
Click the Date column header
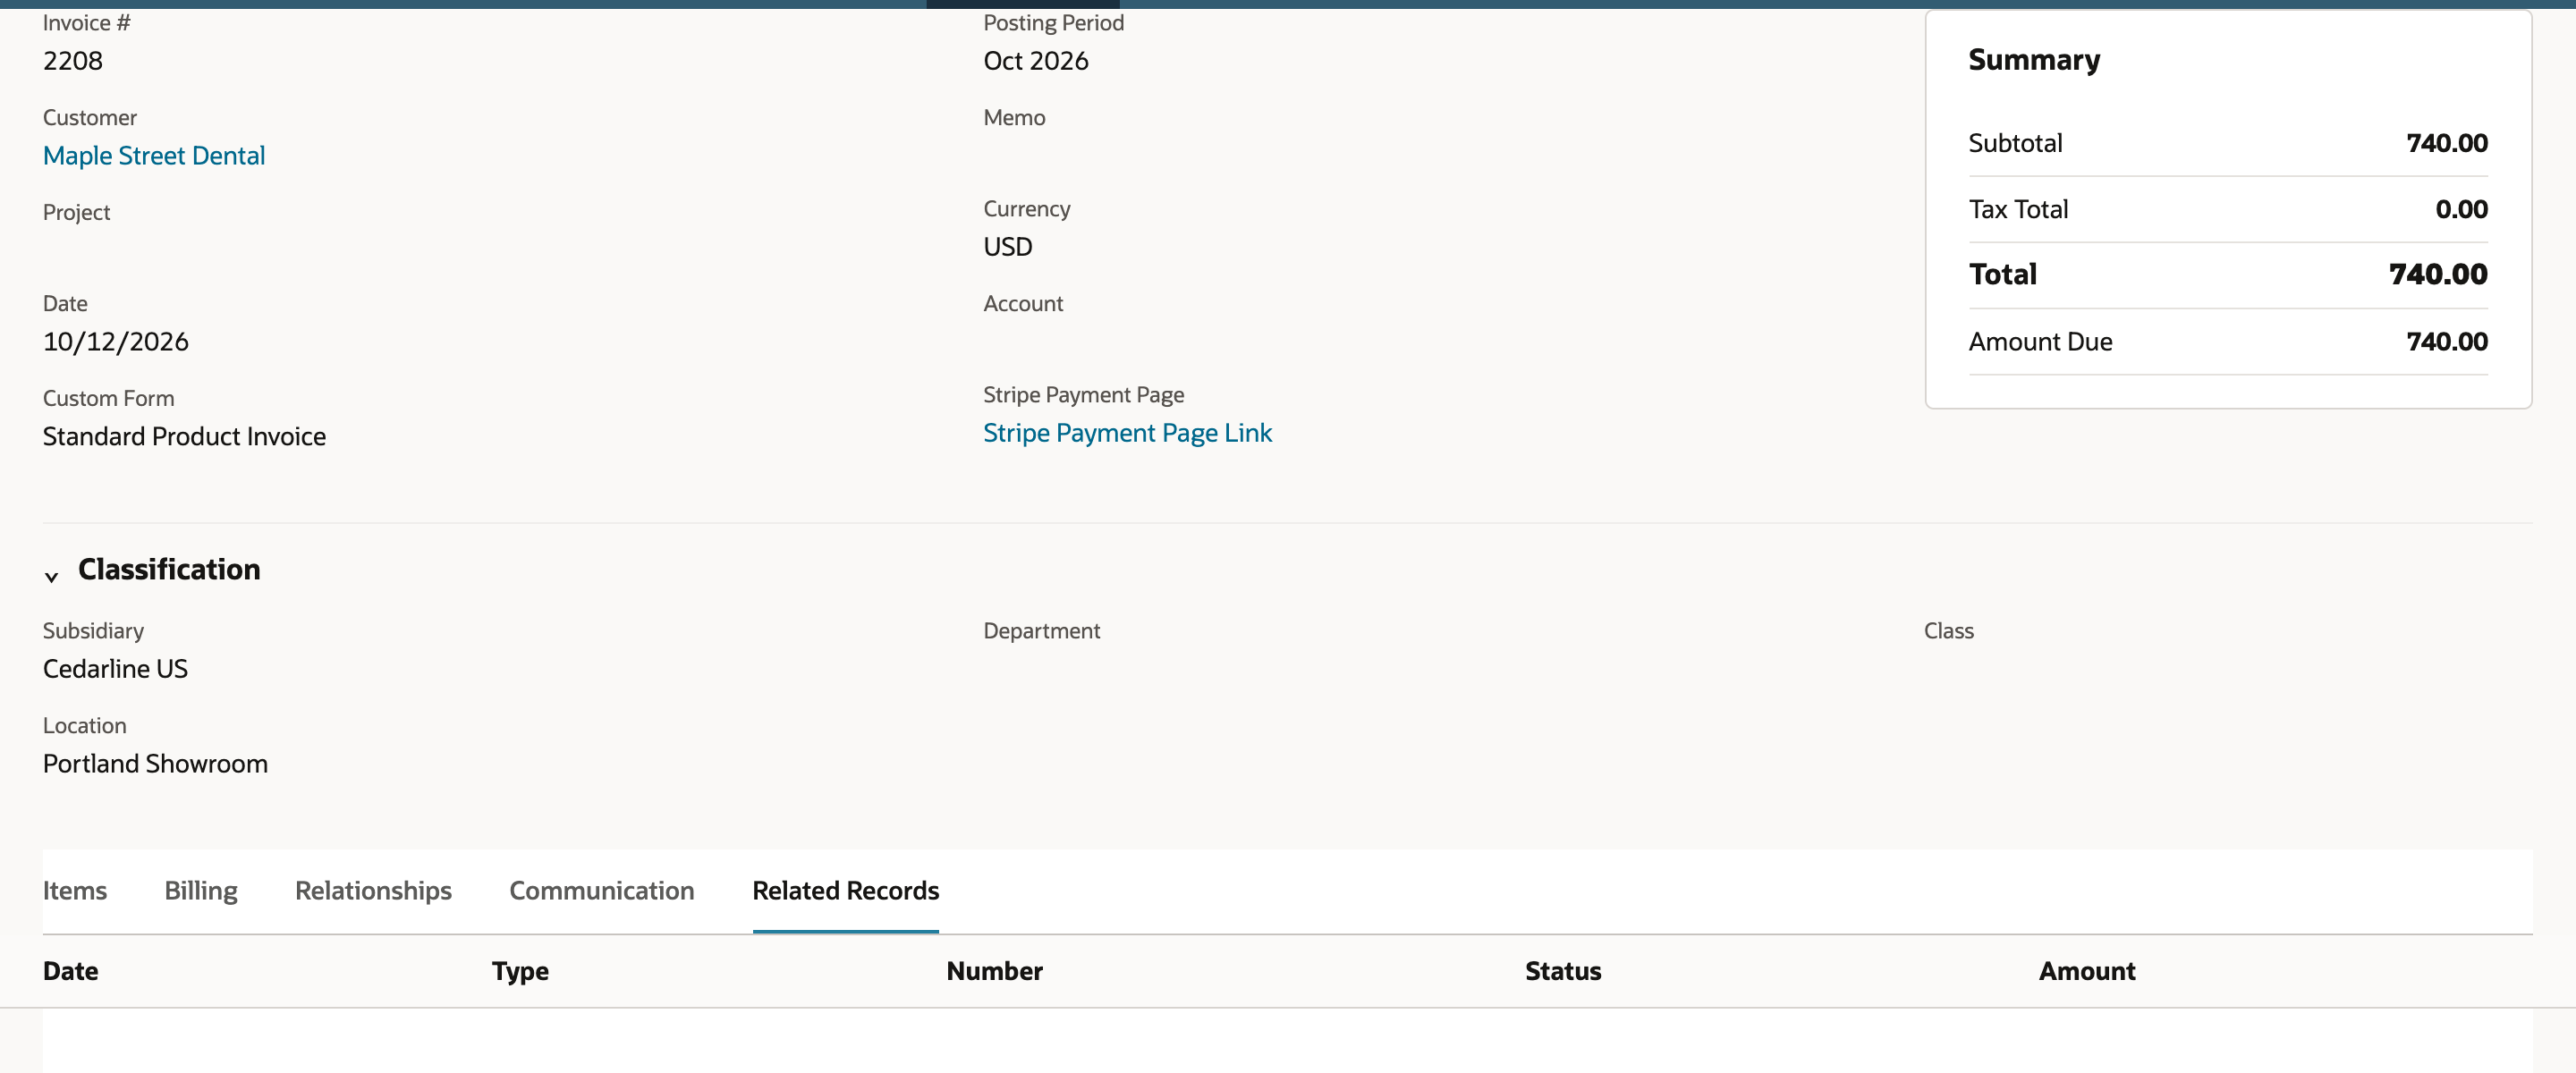click(71, 971)
